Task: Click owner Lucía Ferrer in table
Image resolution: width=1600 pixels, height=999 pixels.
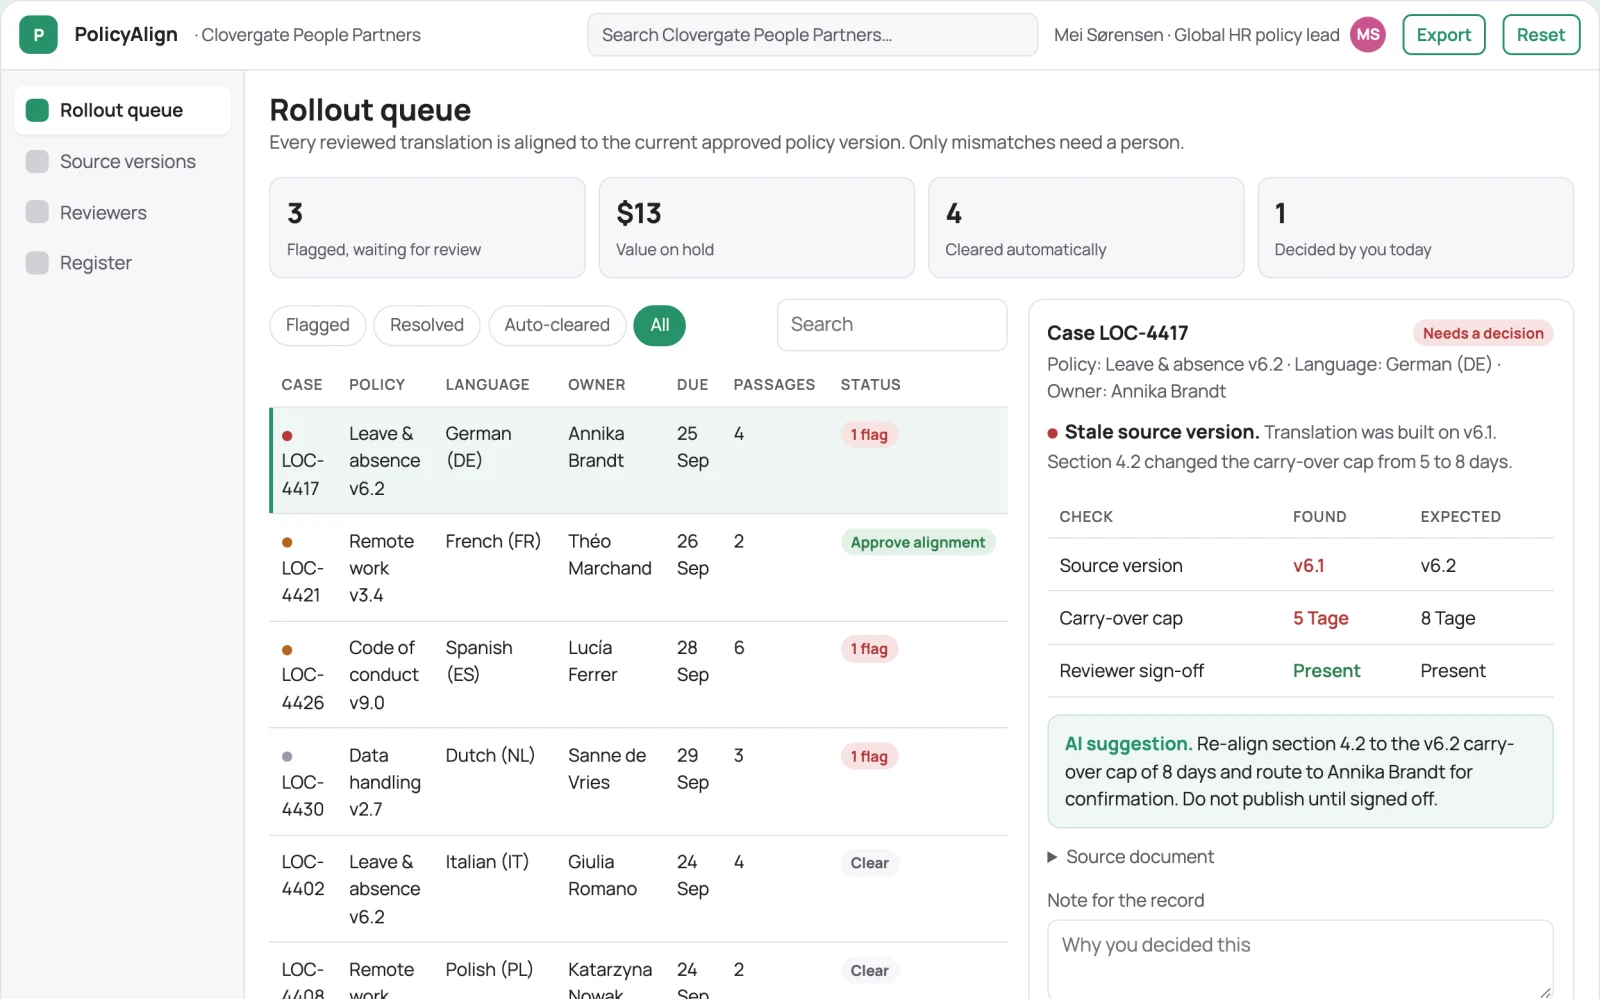Action: pos(592,662)
